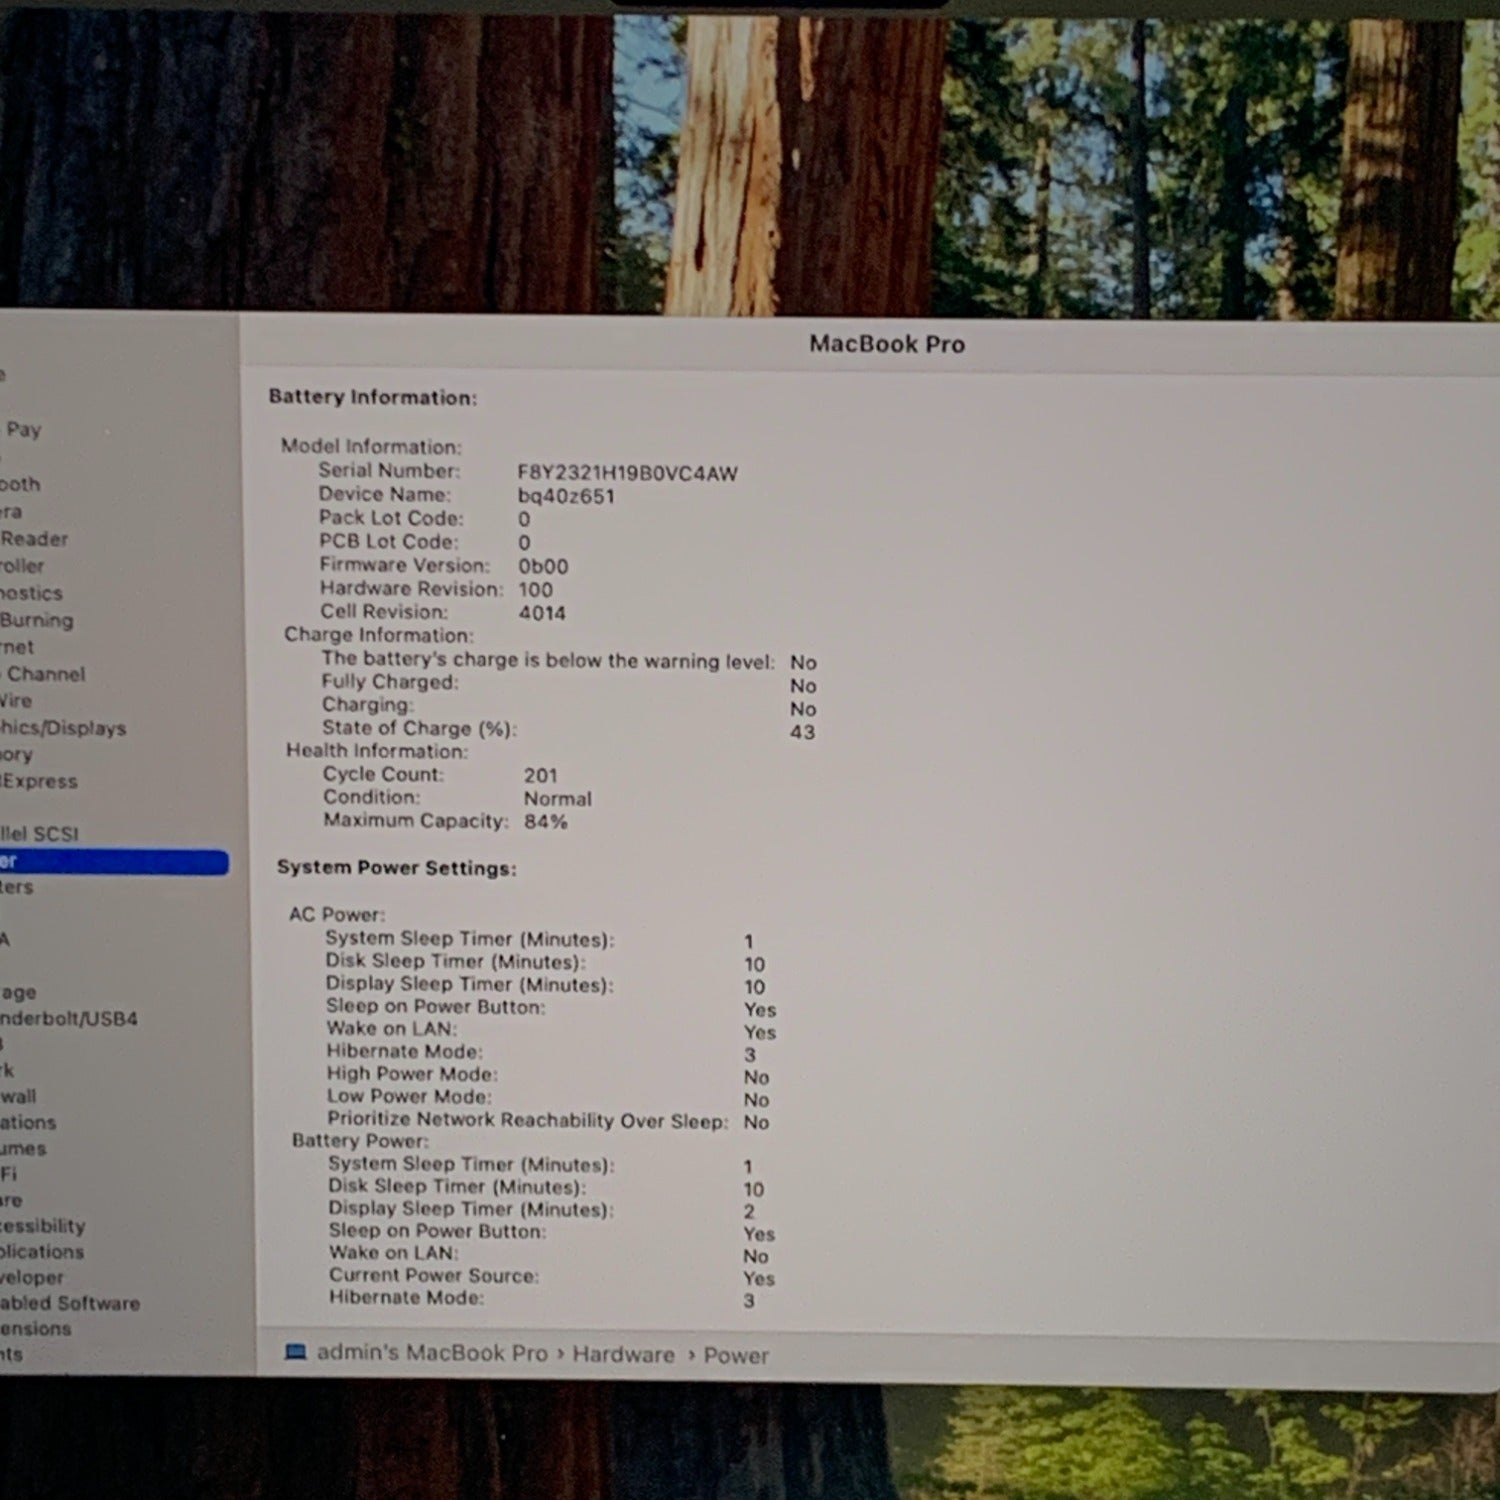Open Developer in the sidebar
The width and height of the screenshot is (1500, 1500).
[x=32, y=1277]
